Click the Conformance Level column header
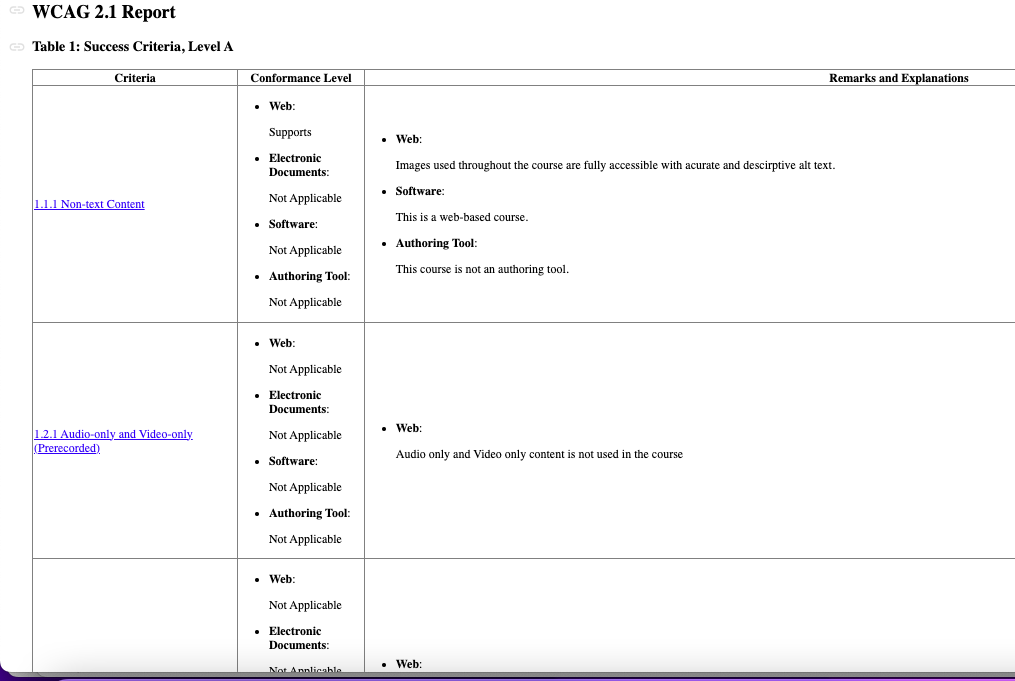 coord(301,78)
